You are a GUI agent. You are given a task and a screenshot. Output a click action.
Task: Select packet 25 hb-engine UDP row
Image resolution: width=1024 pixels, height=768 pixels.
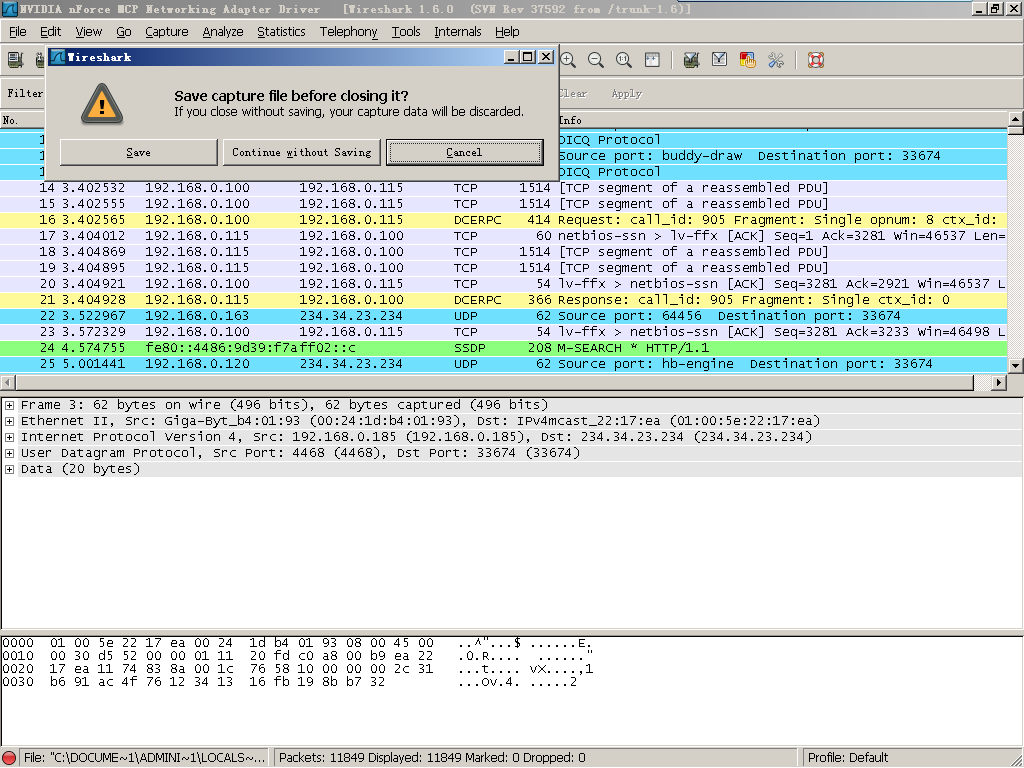point(504,364)
